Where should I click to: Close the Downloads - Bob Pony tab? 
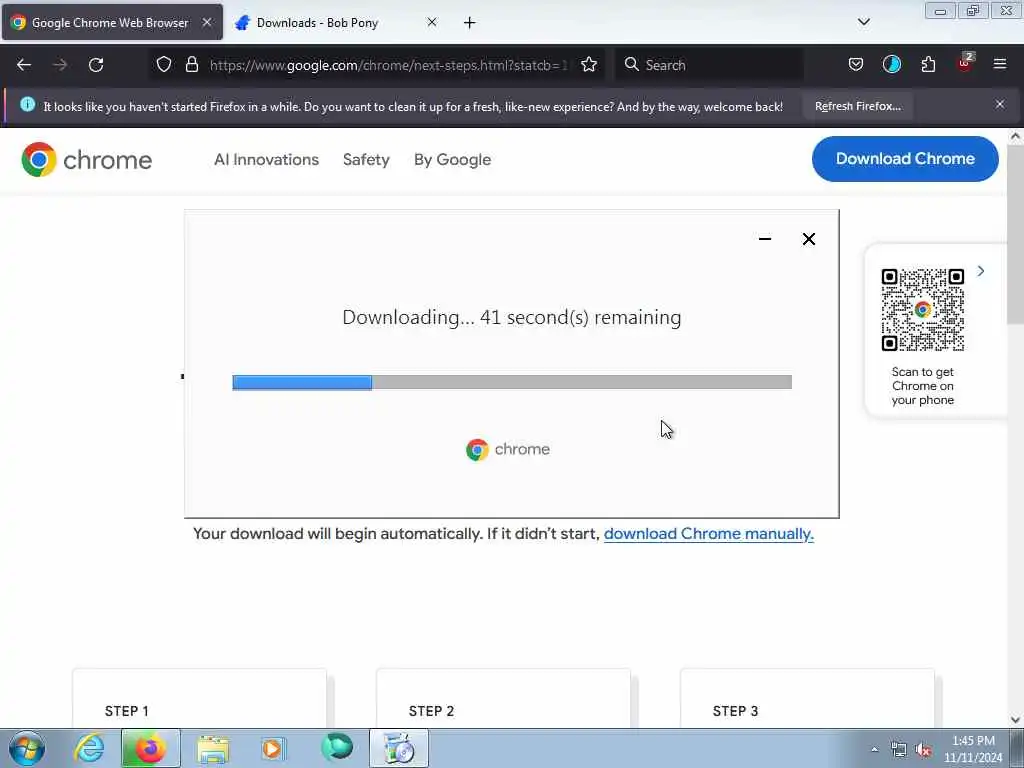[432, 22]
